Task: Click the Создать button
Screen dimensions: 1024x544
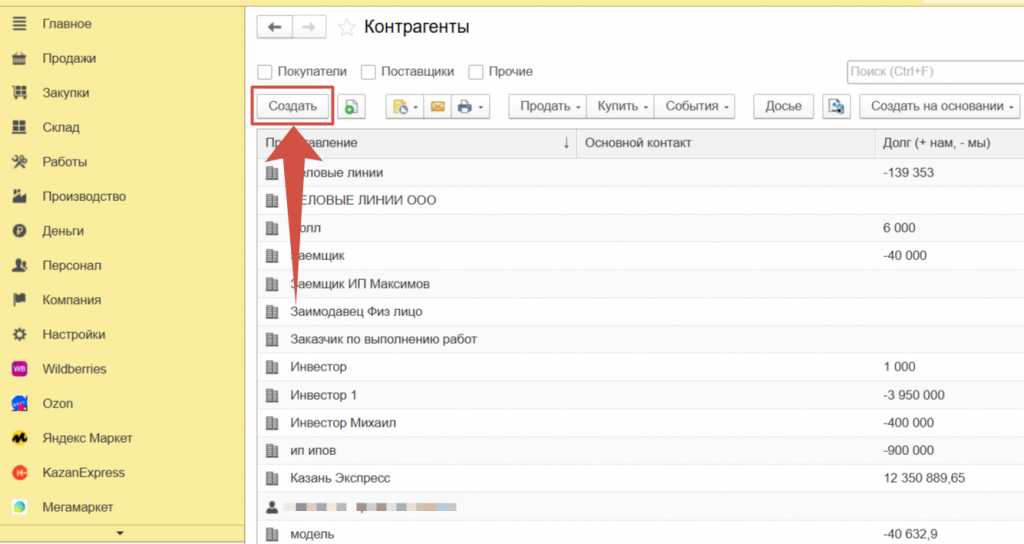Action: (292, 106)
